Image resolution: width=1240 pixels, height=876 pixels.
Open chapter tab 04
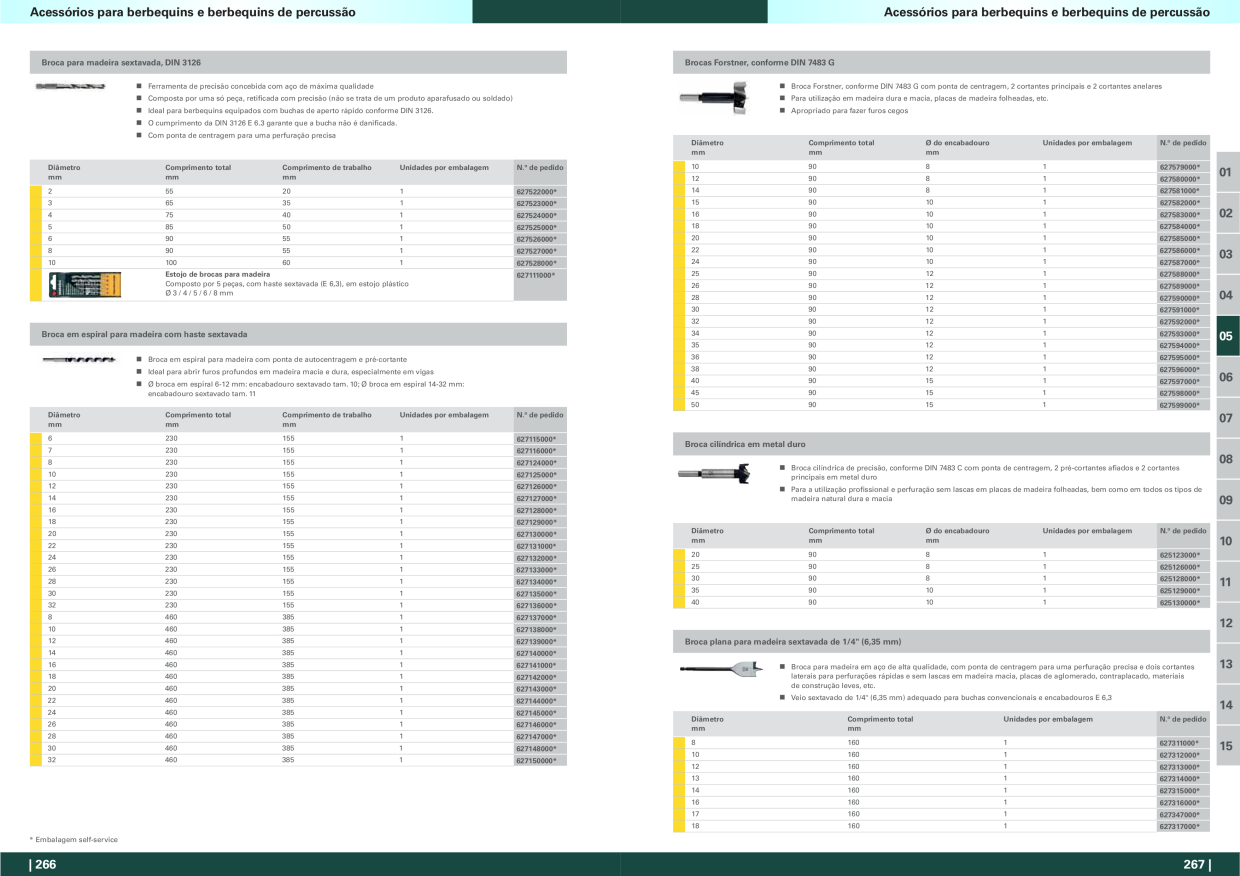[1226, 296]
